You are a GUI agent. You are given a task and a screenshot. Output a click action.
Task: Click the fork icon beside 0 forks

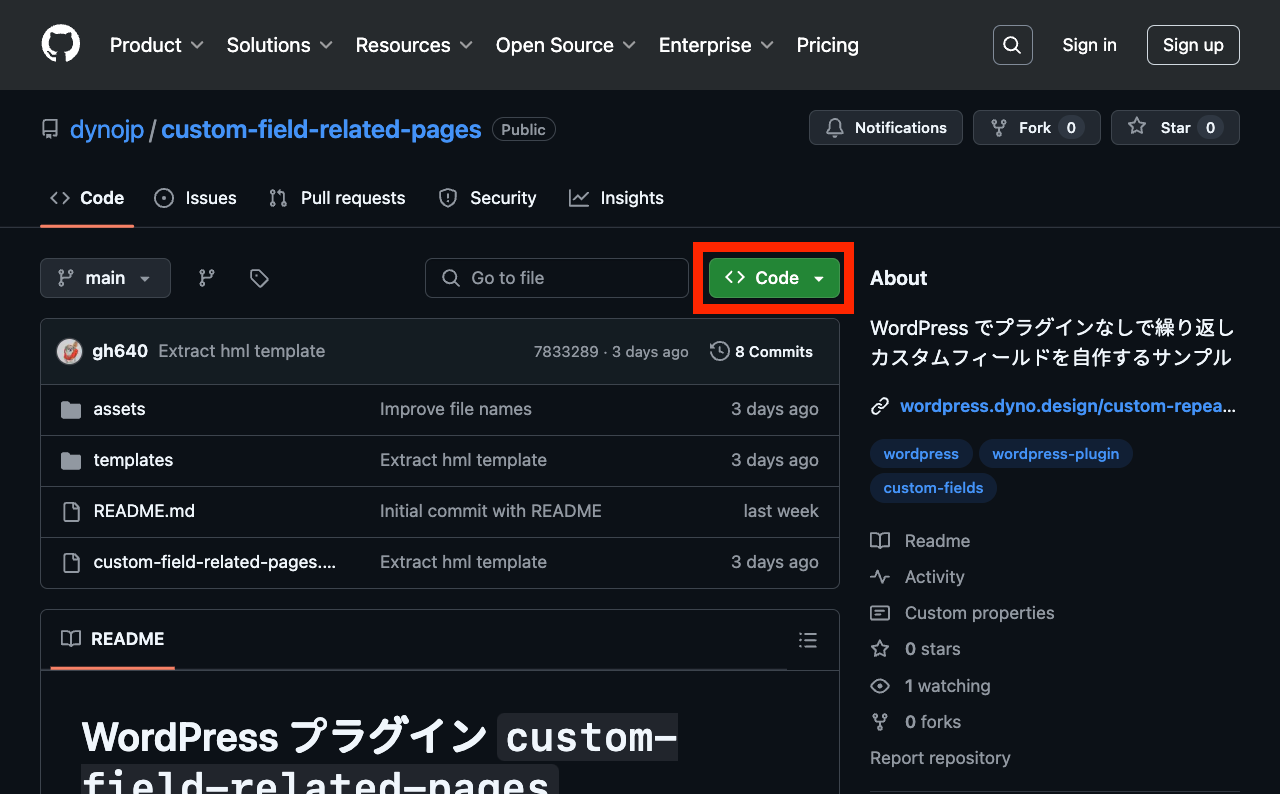coord(880,722)
